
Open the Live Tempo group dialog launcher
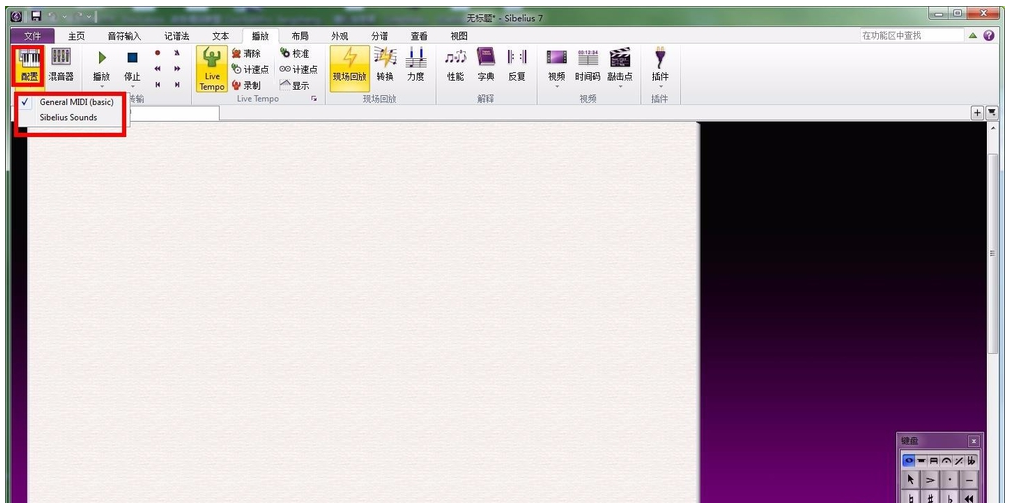314,99
